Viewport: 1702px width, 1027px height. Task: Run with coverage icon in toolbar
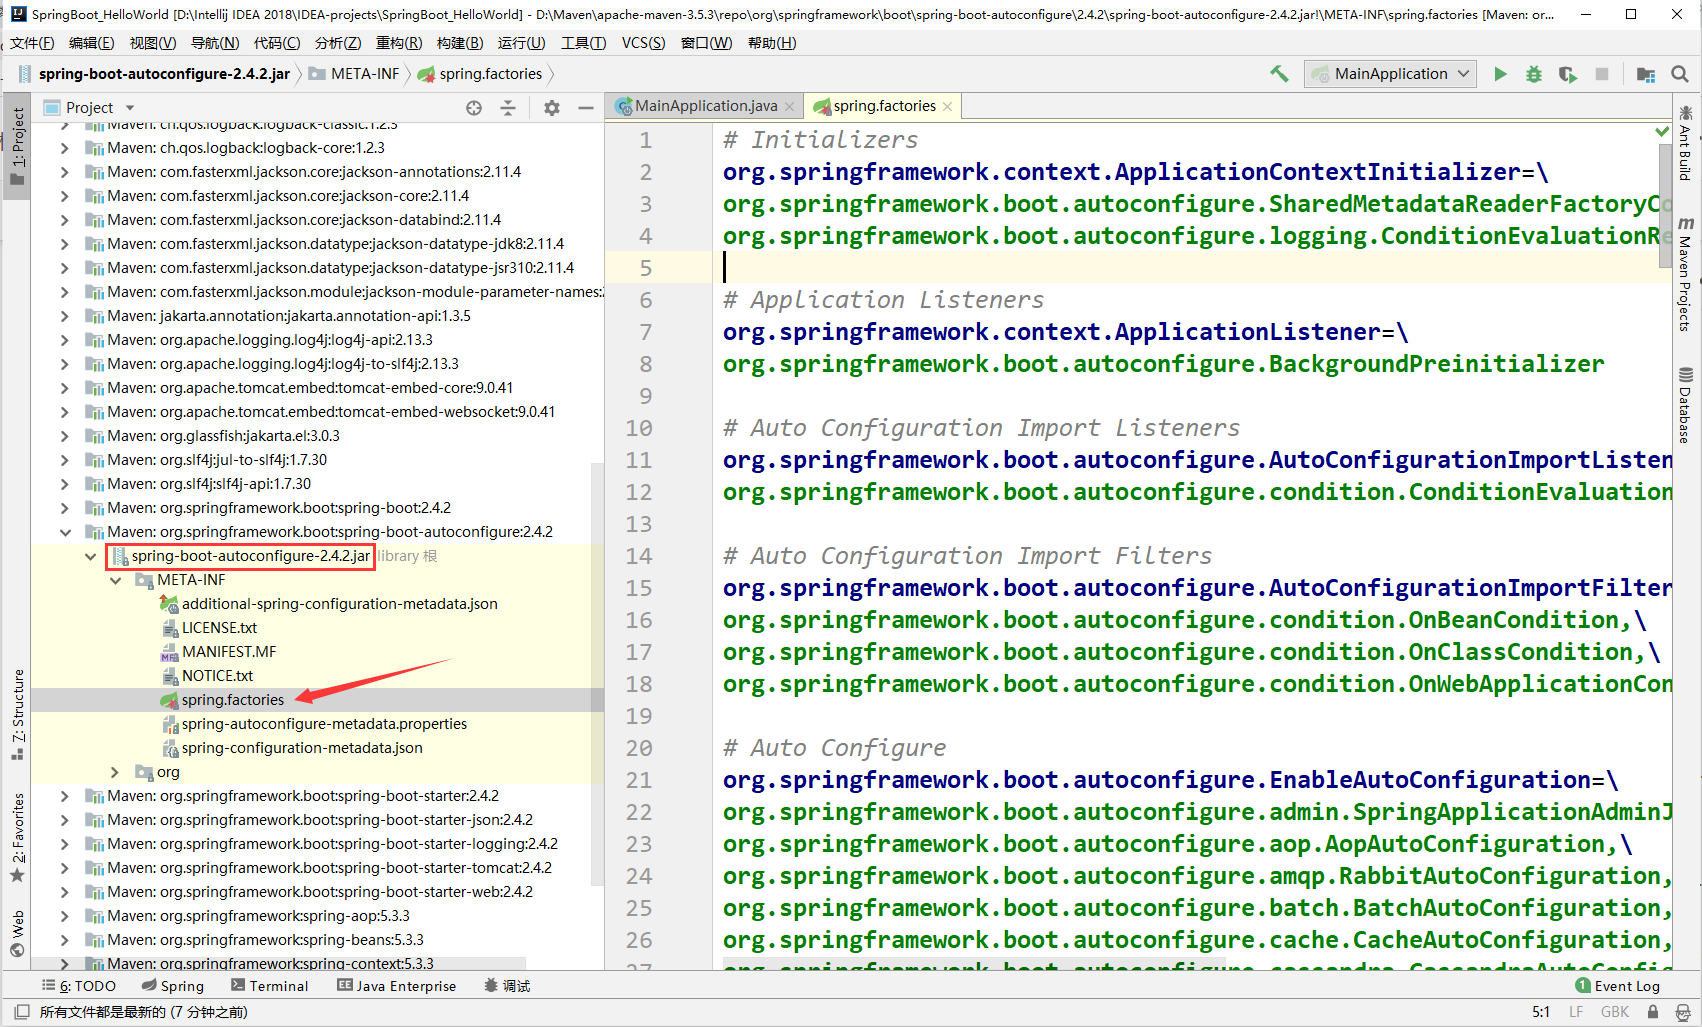click(1567, 74)
